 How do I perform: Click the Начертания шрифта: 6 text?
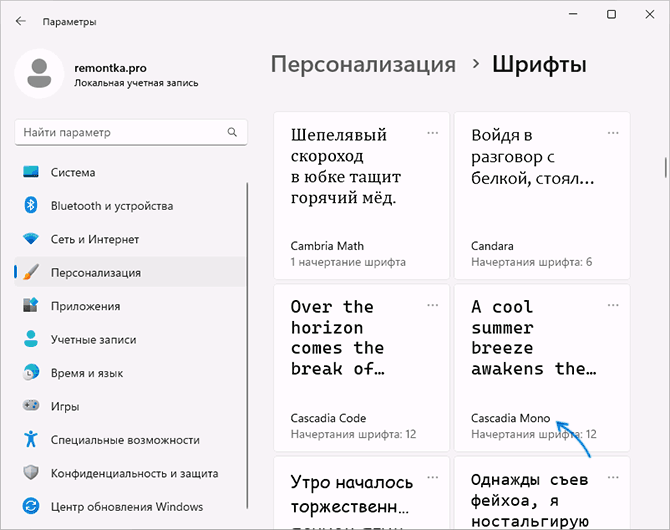pyautogui.click(x=532, y=262)
